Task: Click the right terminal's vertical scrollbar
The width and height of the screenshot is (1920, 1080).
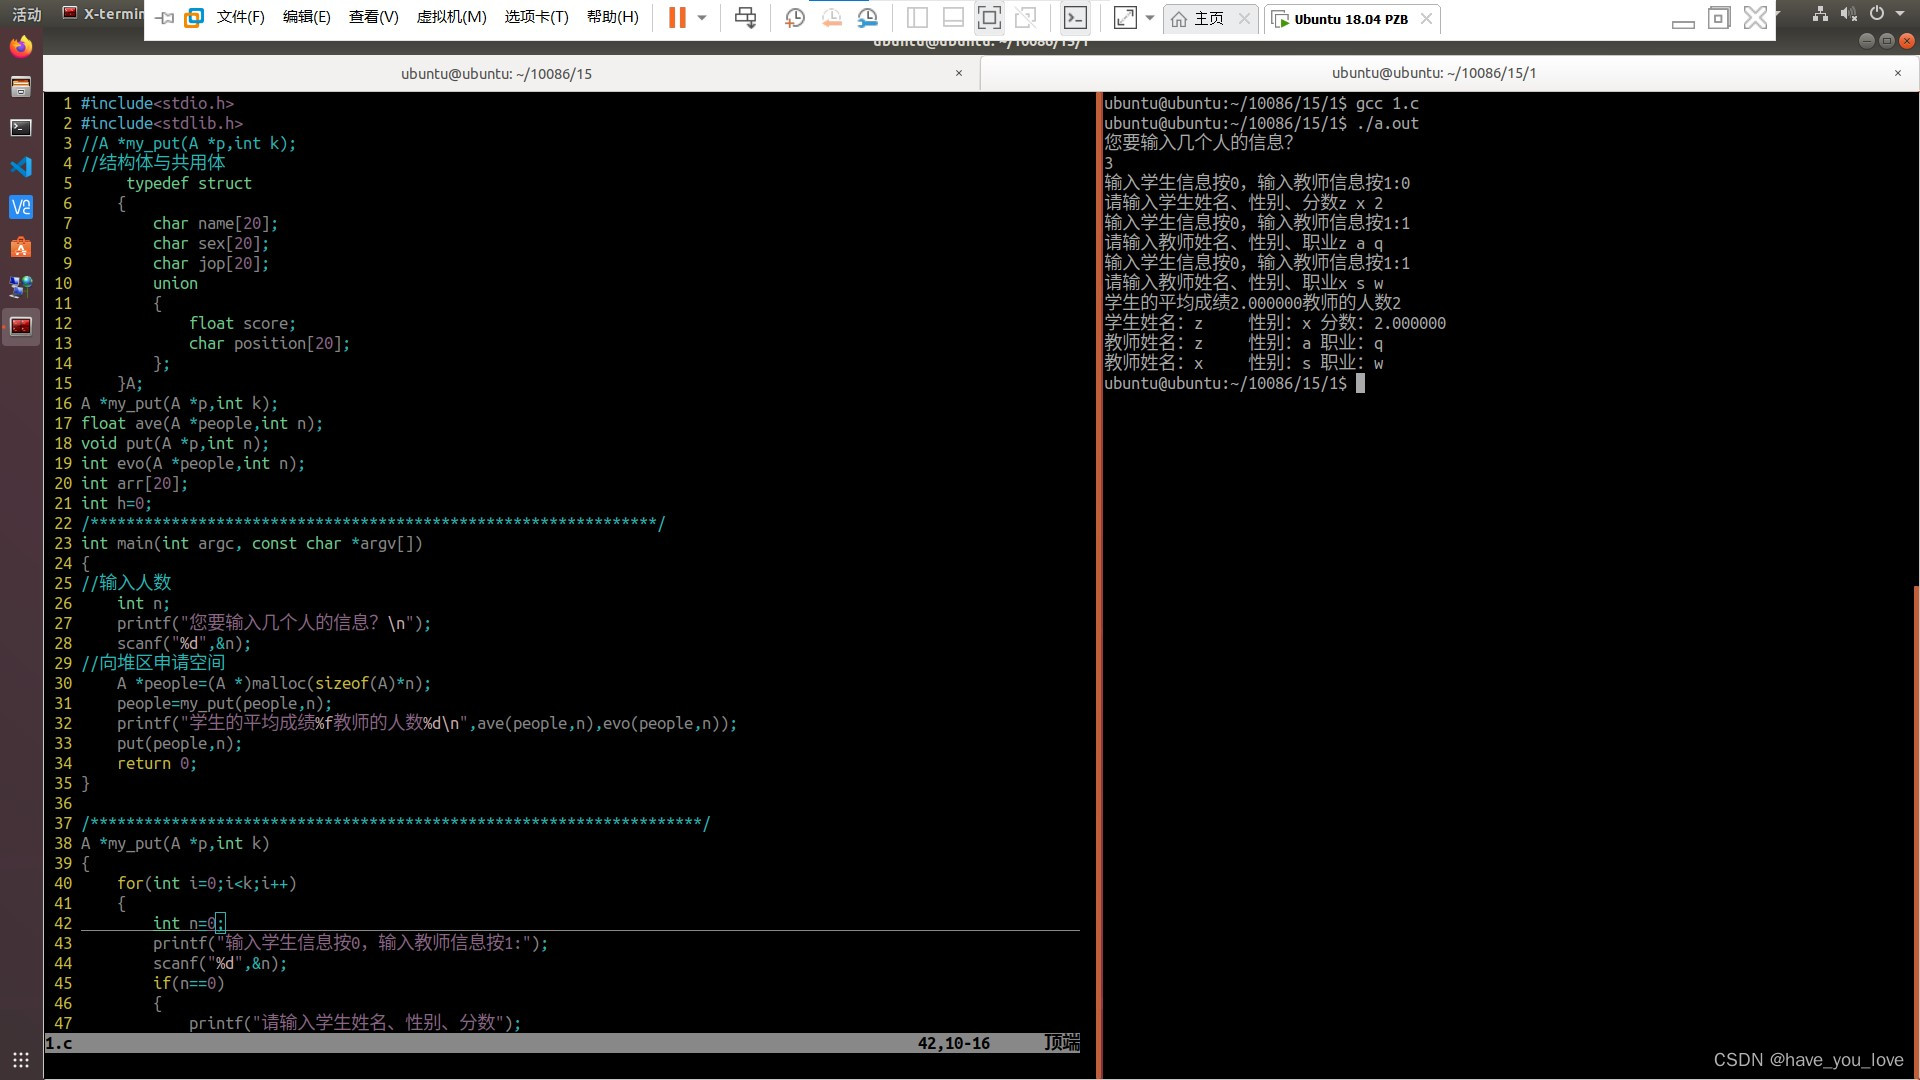Action: tap(1916, 830)
